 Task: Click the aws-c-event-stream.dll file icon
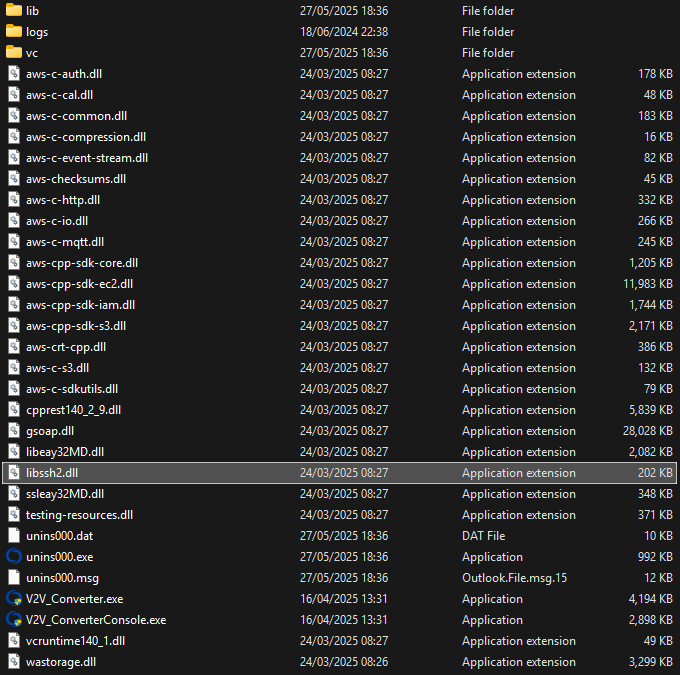click(14, 157)
